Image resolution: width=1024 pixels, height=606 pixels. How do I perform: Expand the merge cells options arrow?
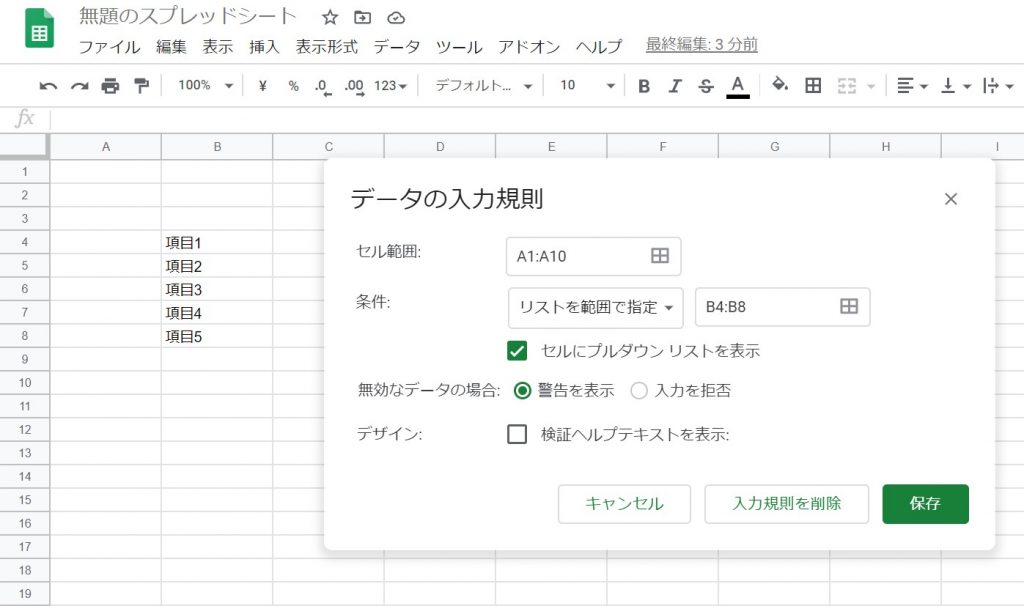click(871, 86)
